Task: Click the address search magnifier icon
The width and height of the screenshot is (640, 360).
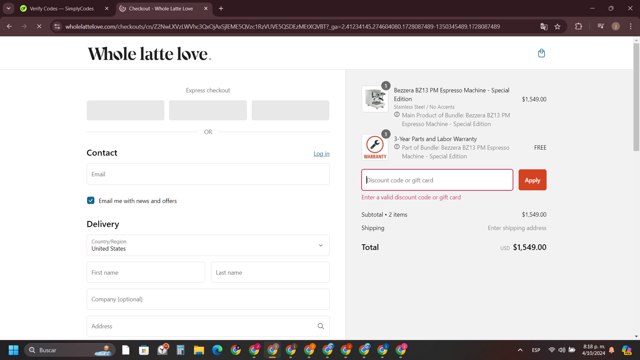Action: click(x=320, y=326)
